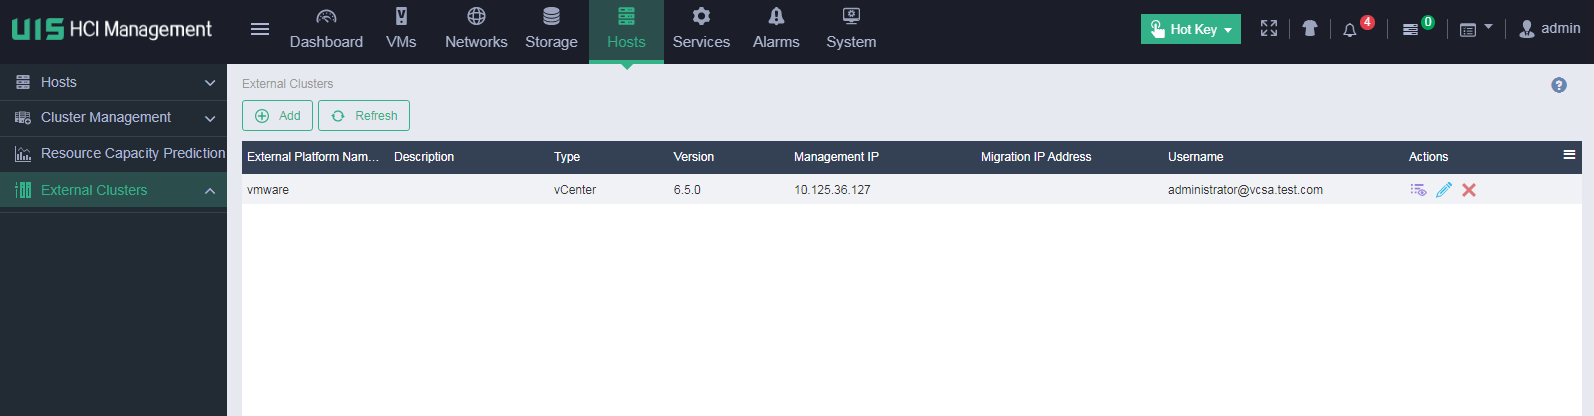Click the management IP 10.125.36.127

point(832,190)
